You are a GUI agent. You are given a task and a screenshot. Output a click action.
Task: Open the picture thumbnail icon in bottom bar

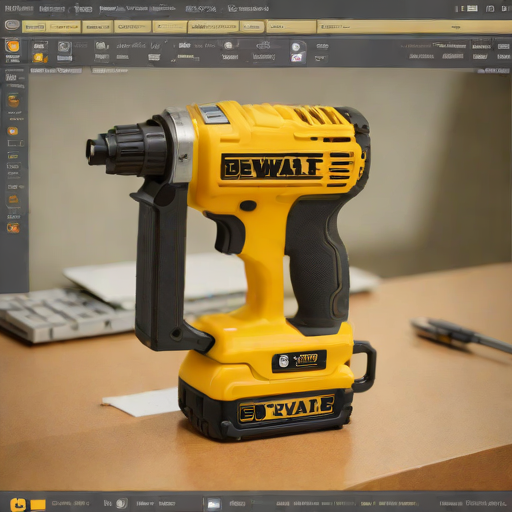pyautogui.click(x=213, y=503)
